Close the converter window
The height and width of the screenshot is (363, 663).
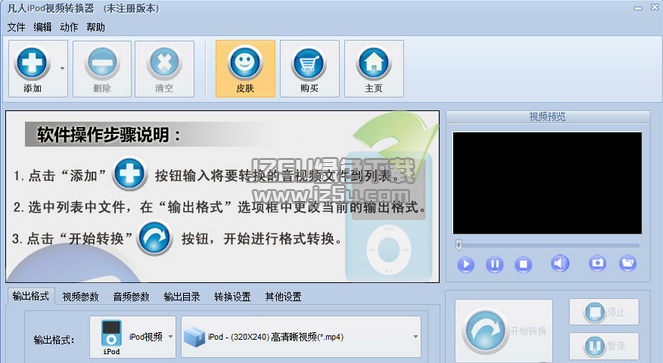point(655,7)
